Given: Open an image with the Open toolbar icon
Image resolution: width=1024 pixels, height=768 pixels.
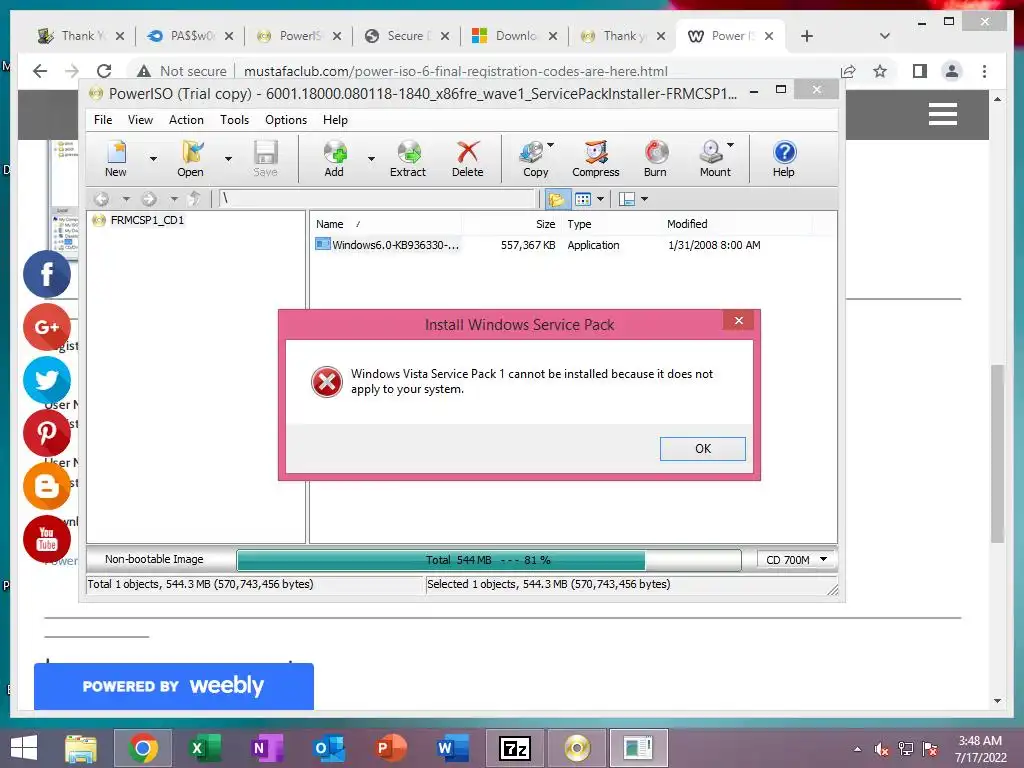Looking at the screenshot, I should click(190, 159).
